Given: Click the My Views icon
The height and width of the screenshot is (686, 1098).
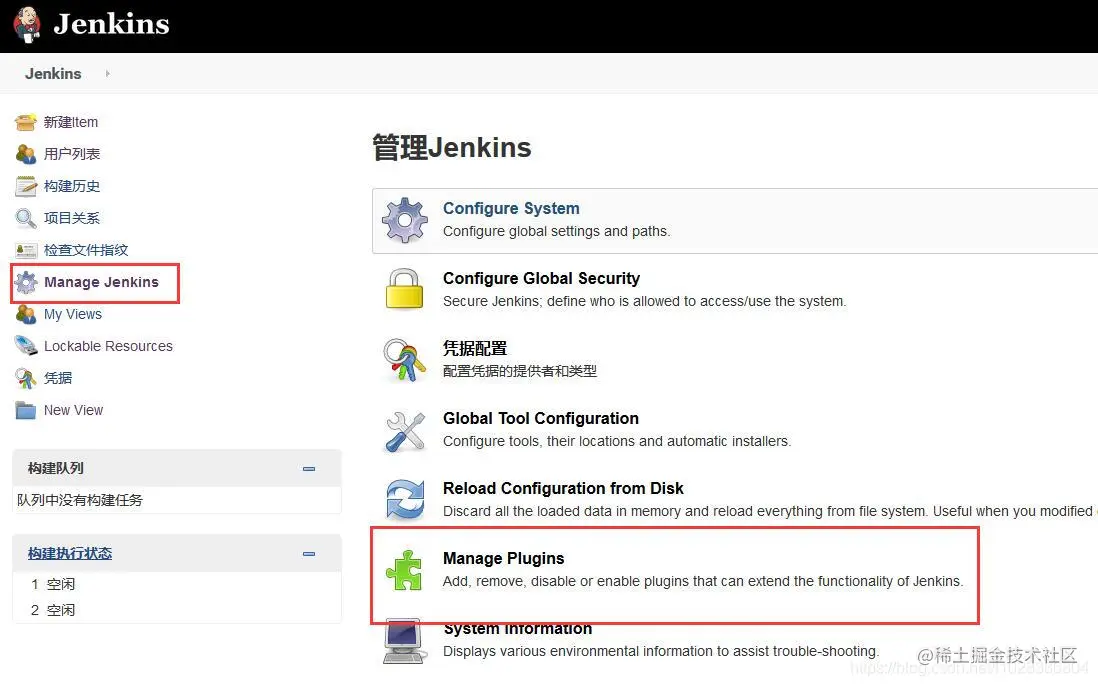Looking at the screenshot, I should click(x=26, y=314).
